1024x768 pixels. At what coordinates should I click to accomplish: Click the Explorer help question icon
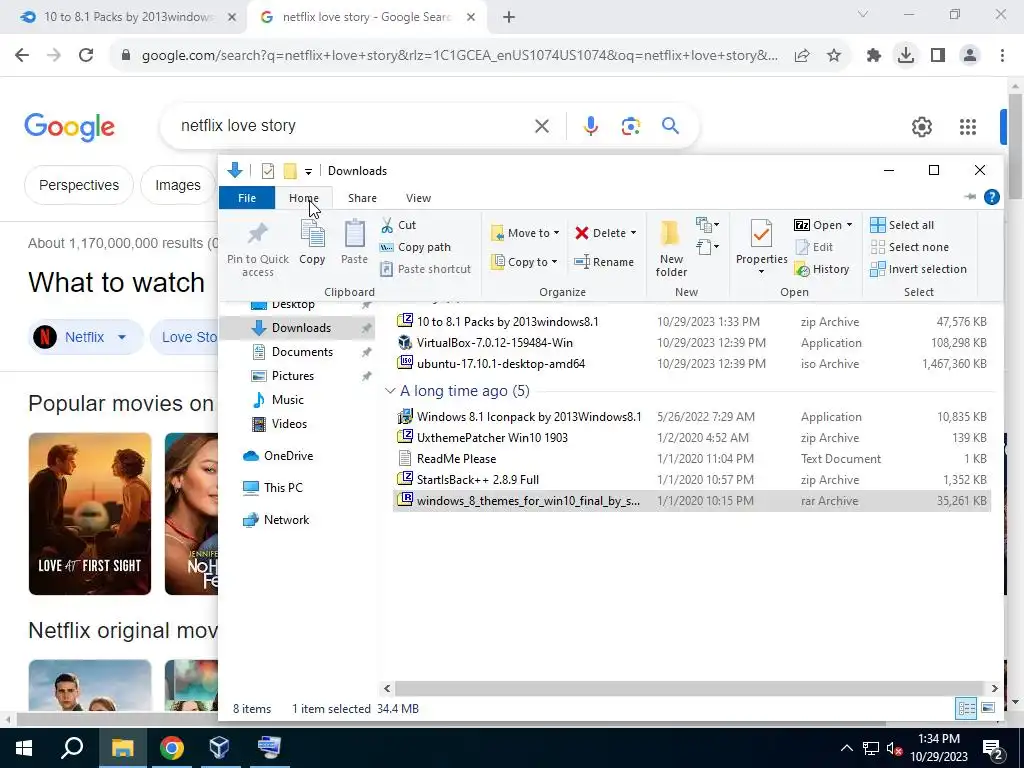coord(991,197)
